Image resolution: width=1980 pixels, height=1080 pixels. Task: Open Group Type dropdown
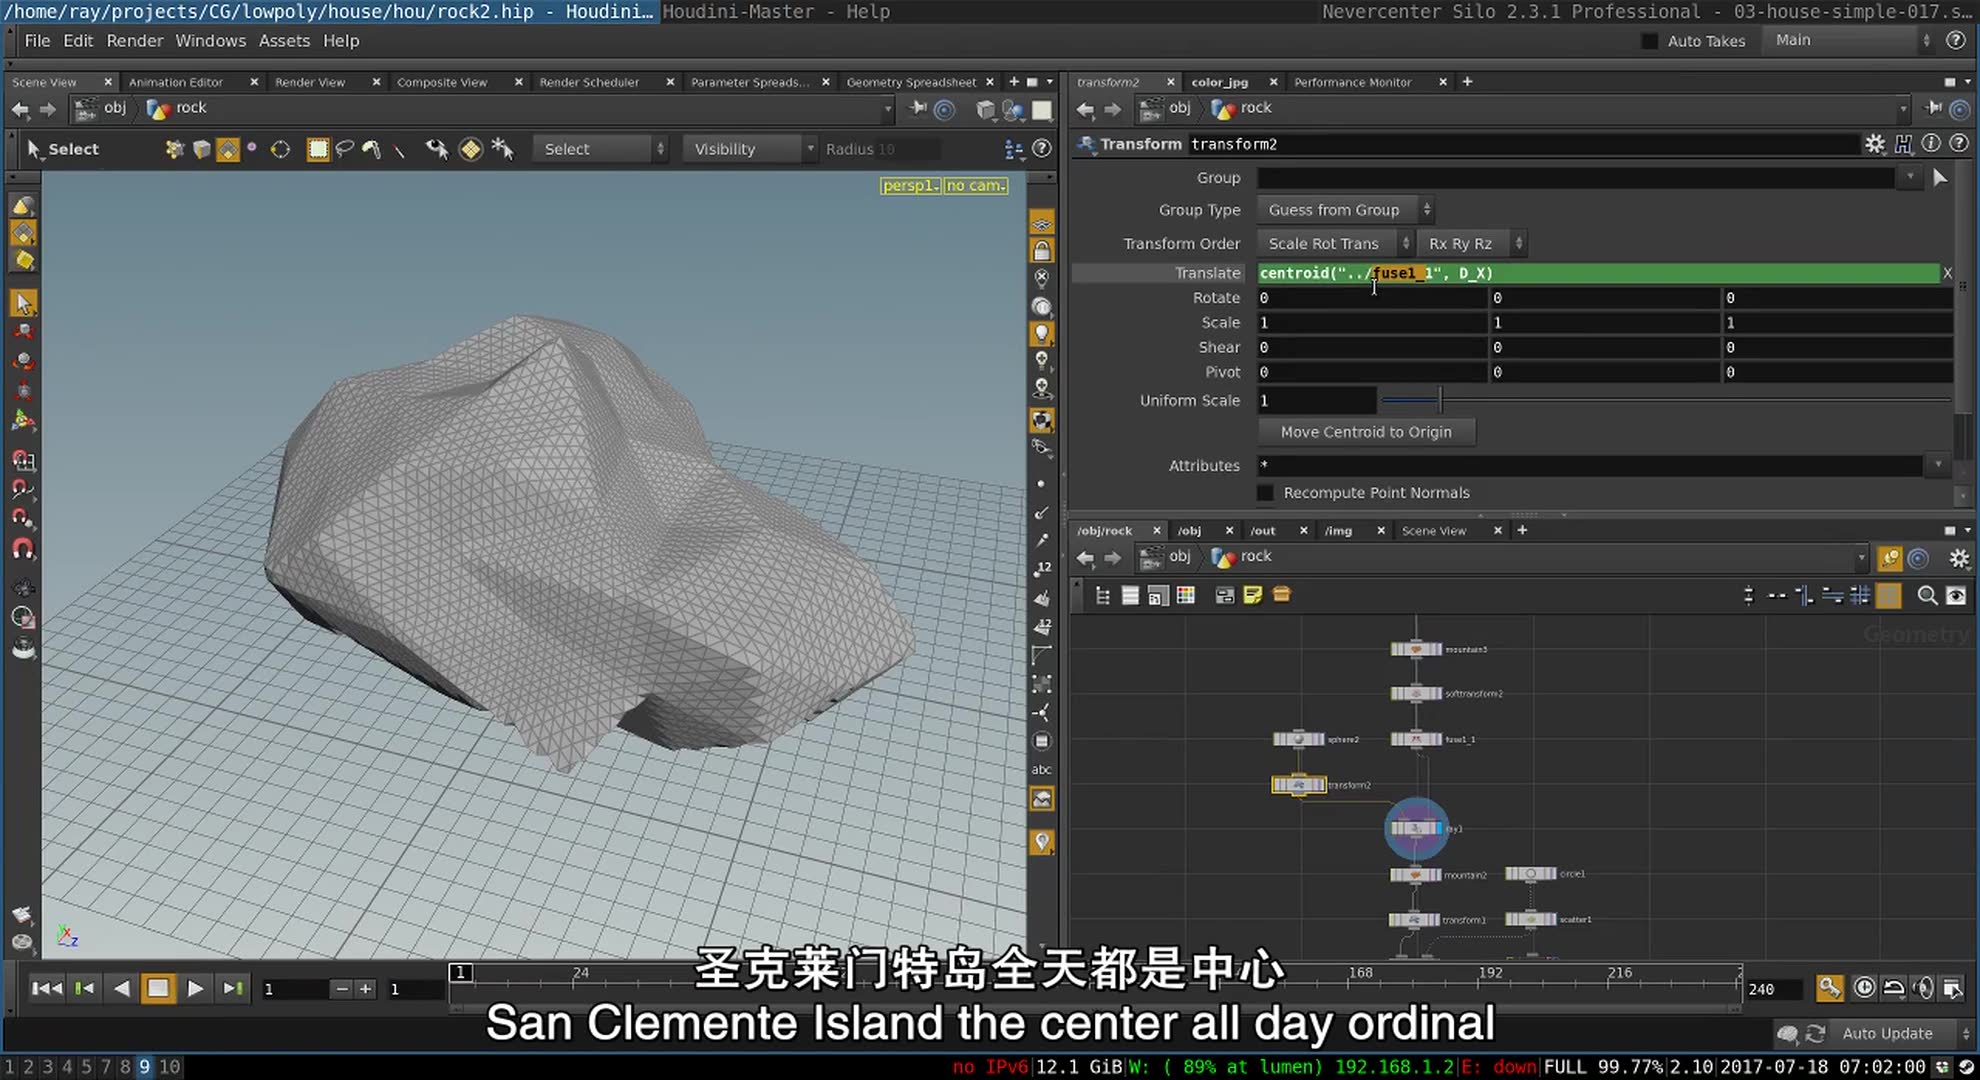pos(1346,210)
